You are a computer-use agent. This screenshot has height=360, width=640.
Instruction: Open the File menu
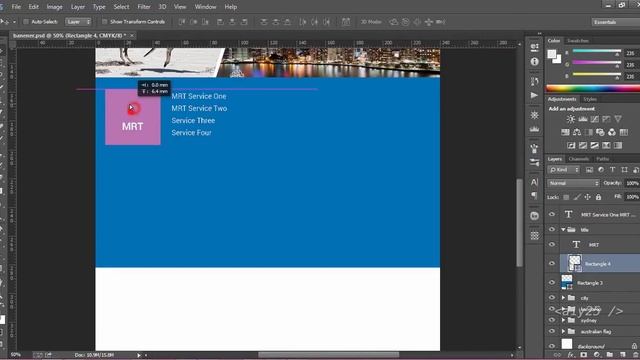(16, 7)
